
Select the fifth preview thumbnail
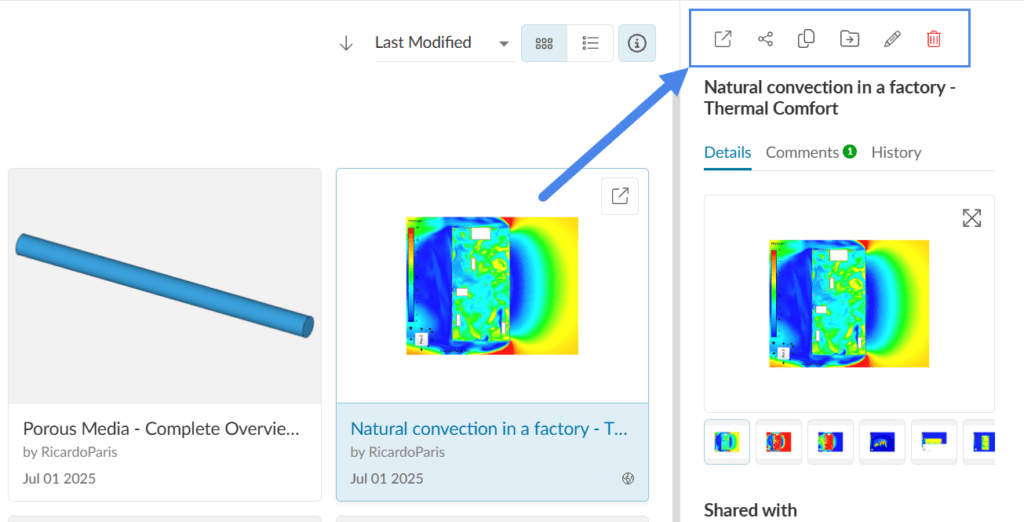[933, 441]
